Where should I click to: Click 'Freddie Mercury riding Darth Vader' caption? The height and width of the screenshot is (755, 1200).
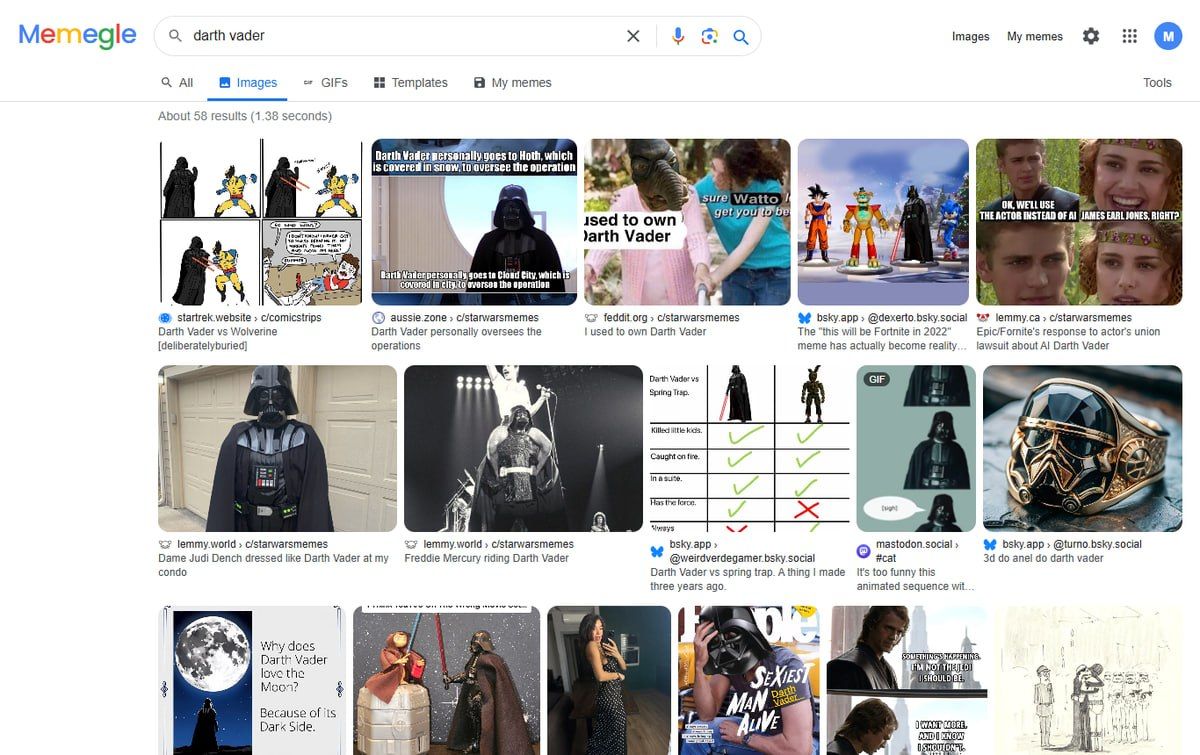486,558
